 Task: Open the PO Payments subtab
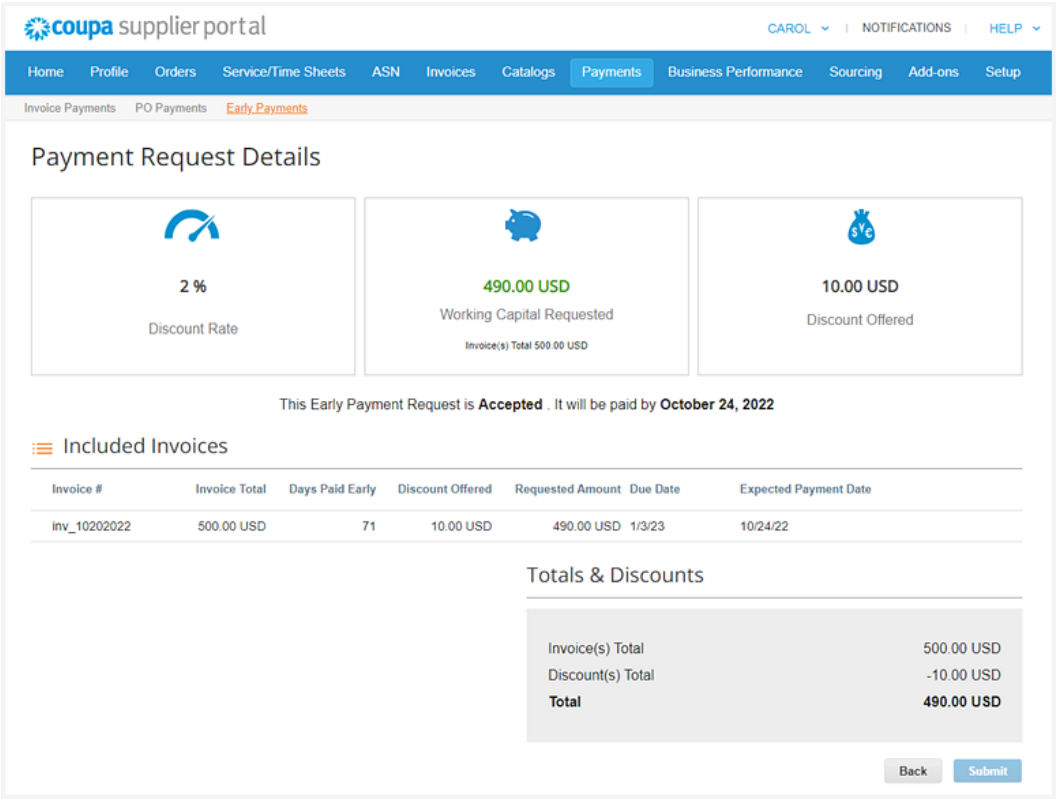[x=171, y=108]
